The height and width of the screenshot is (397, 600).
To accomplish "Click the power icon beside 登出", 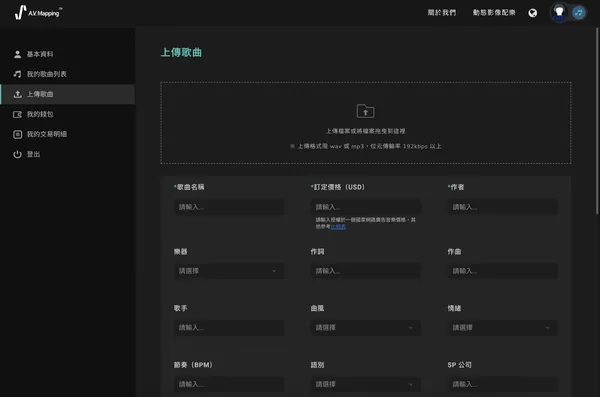I will tap(17, 154).
